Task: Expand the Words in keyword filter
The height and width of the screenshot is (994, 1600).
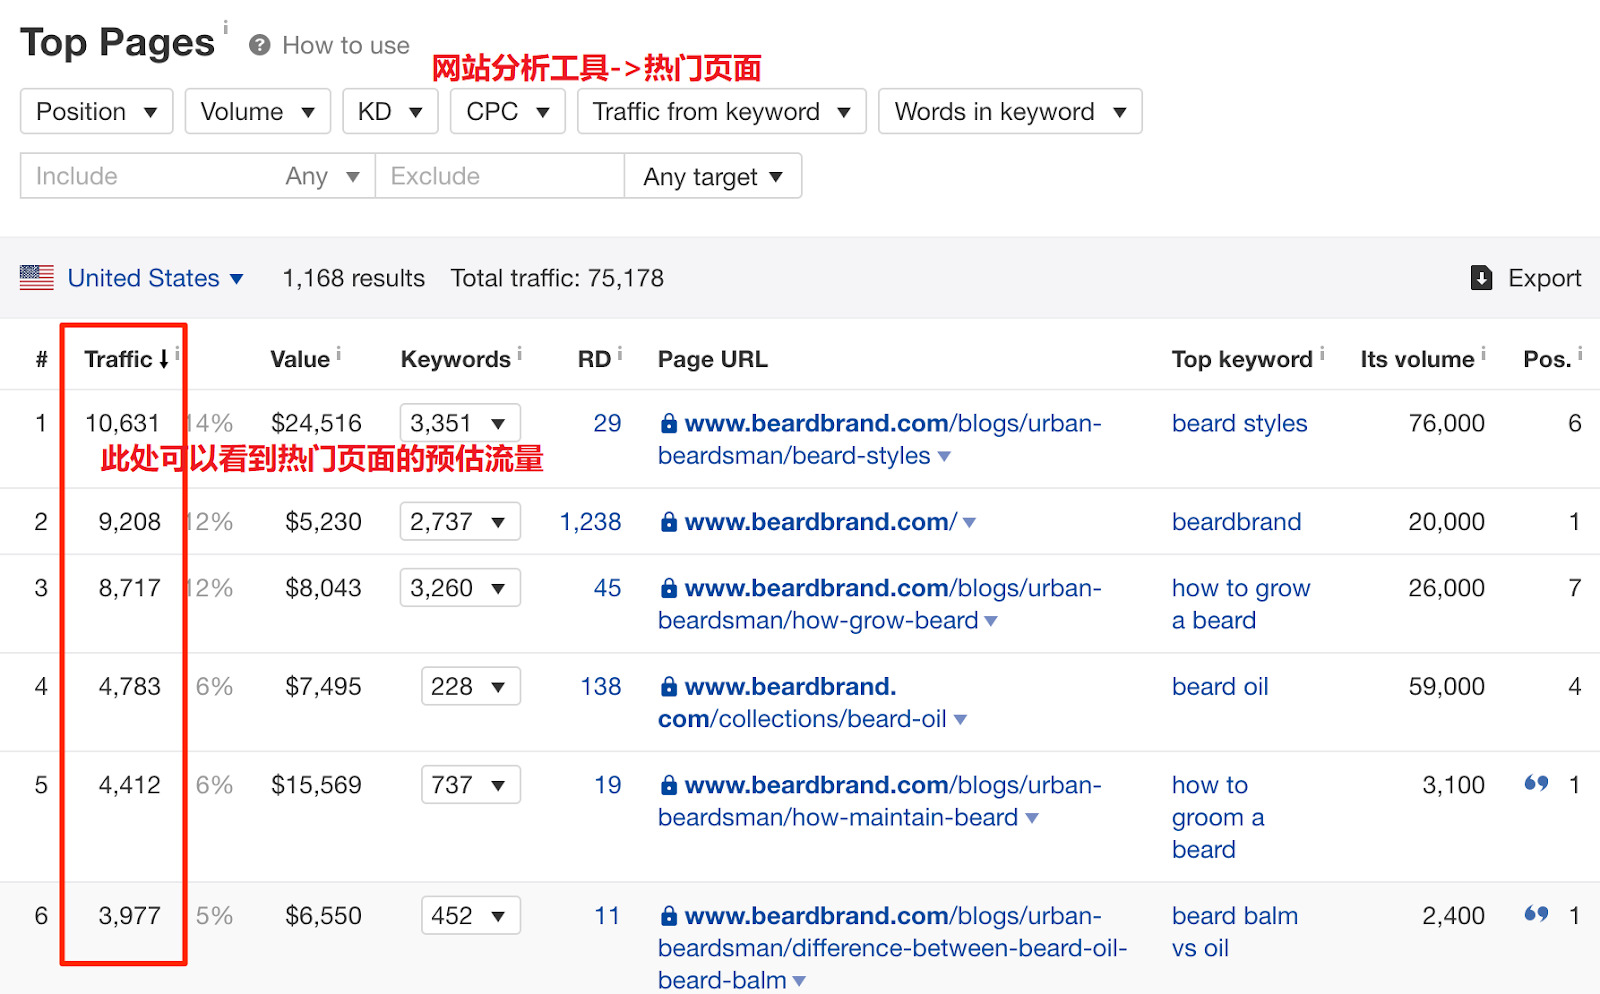Action: [x=1009, y=111]
